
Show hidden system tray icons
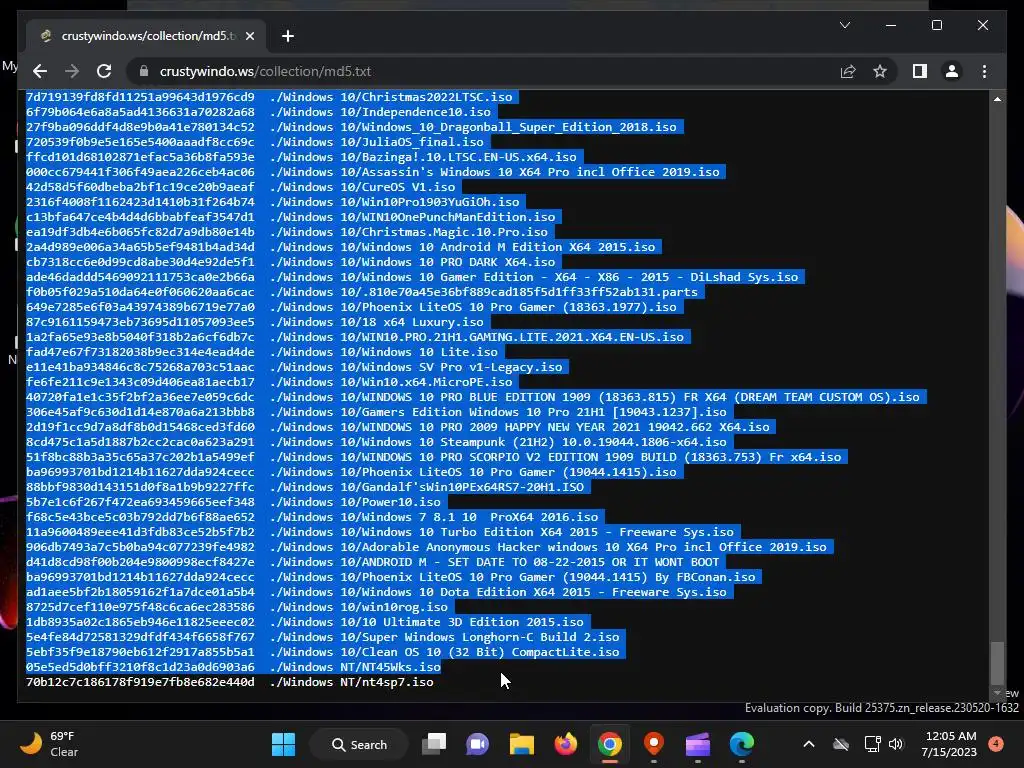pyautogui.click(x=808, y=744)
